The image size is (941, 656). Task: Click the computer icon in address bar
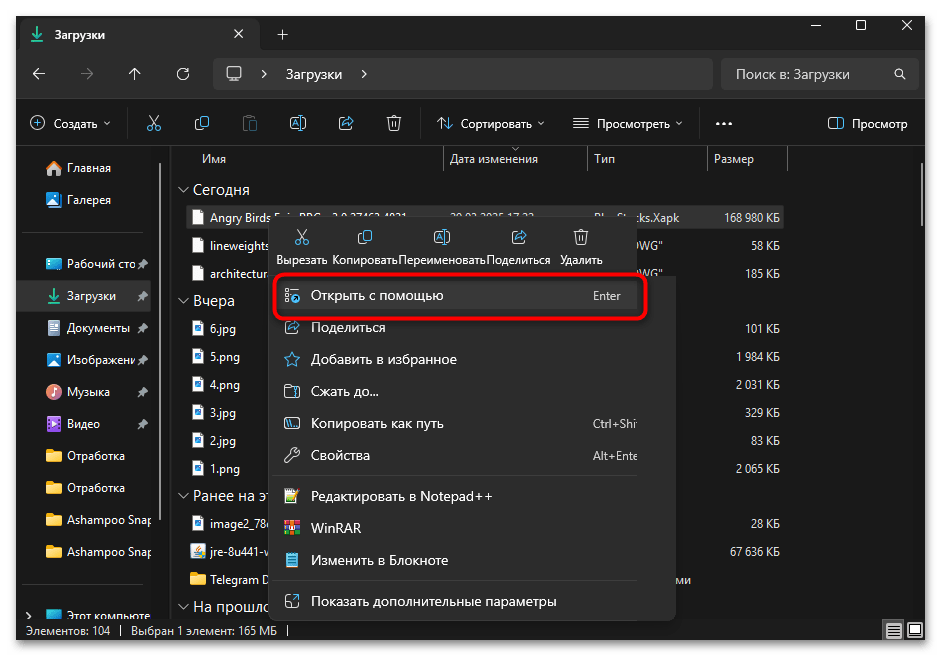coord(234,74)
